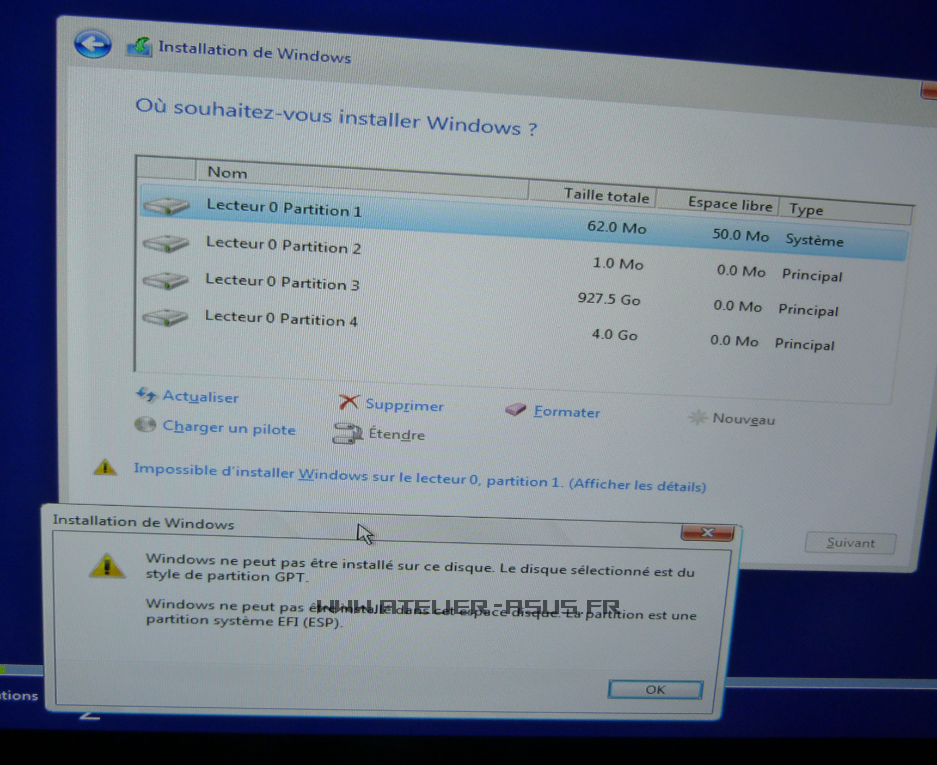937x765 pixels.
Task: Open the Afficher les détails warning link
Action: pyautogui.click(x=637, y=486)
